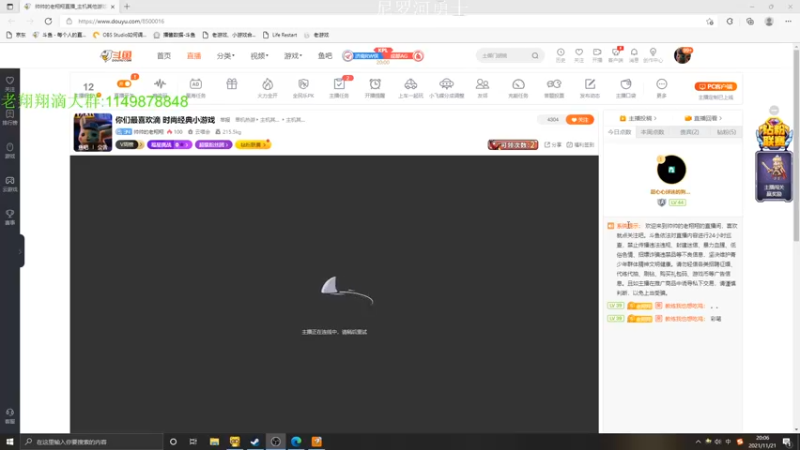Open the Life Restart bookmark
Image resolution: width=800 pixels, height=450 pixels.
[280, 35]
